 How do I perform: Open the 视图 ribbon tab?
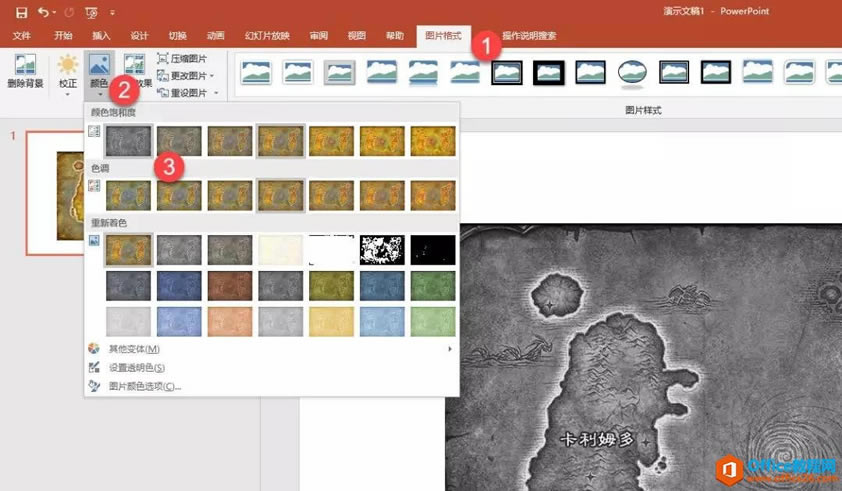(x=357, y=35)
